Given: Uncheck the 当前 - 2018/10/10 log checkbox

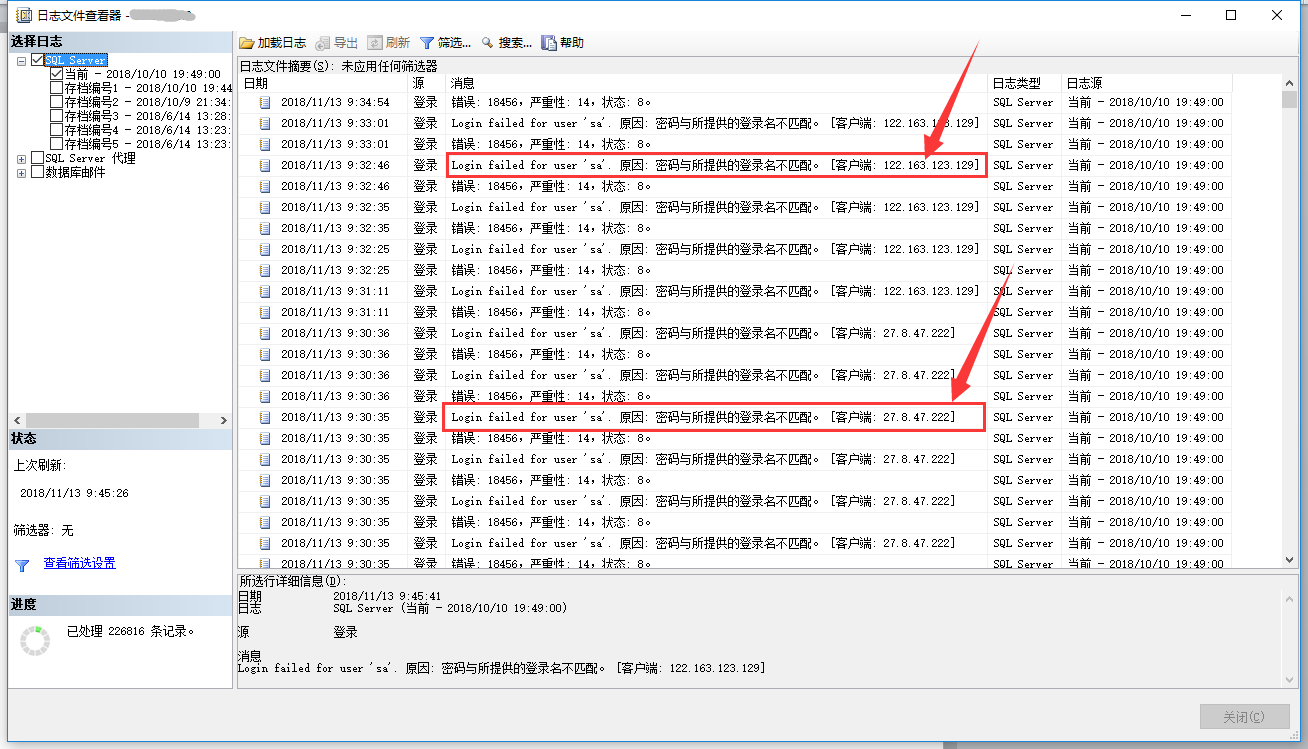Looking at the screenshot, I should tap(56, 74).
